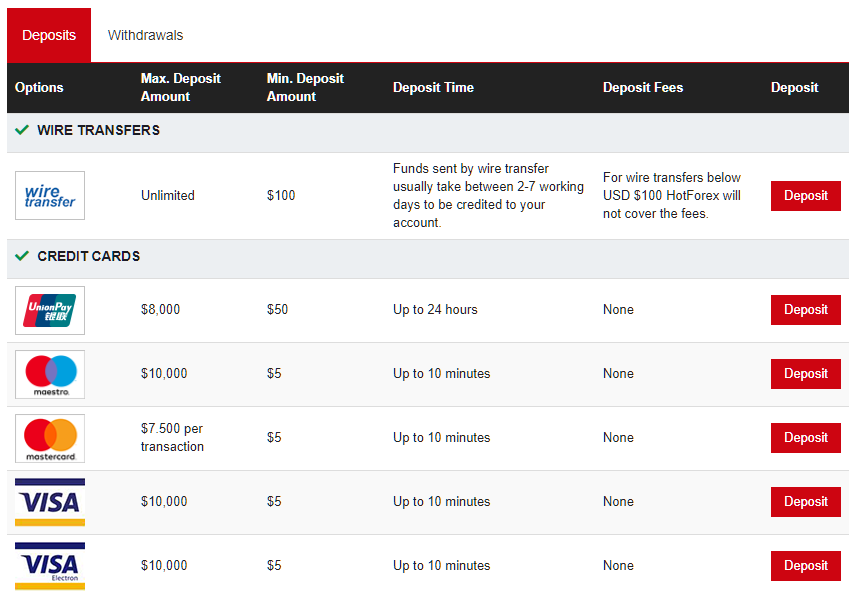
Task: Click the Maestro card logo
Action: coord(50,374)
